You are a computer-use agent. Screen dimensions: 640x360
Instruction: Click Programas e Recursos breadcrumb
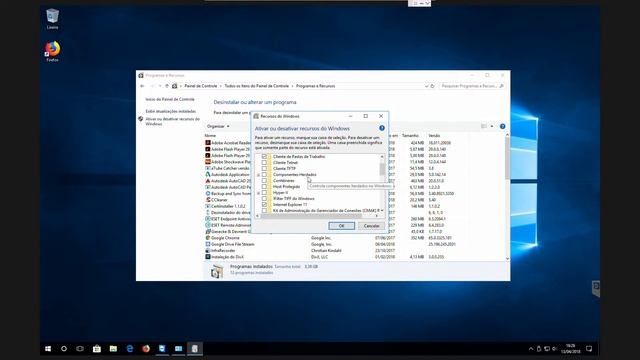(316, 86)
